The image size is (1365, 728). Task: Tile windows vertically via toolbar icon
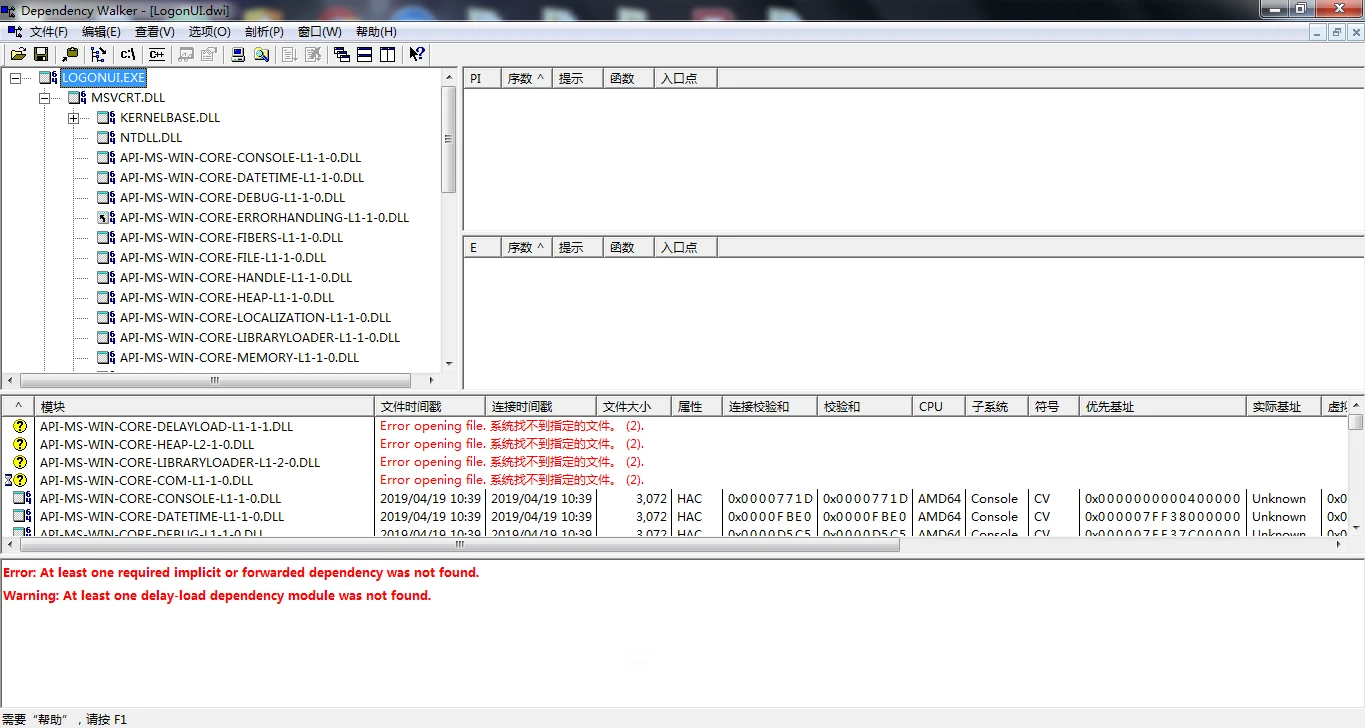tap(388, 54)
